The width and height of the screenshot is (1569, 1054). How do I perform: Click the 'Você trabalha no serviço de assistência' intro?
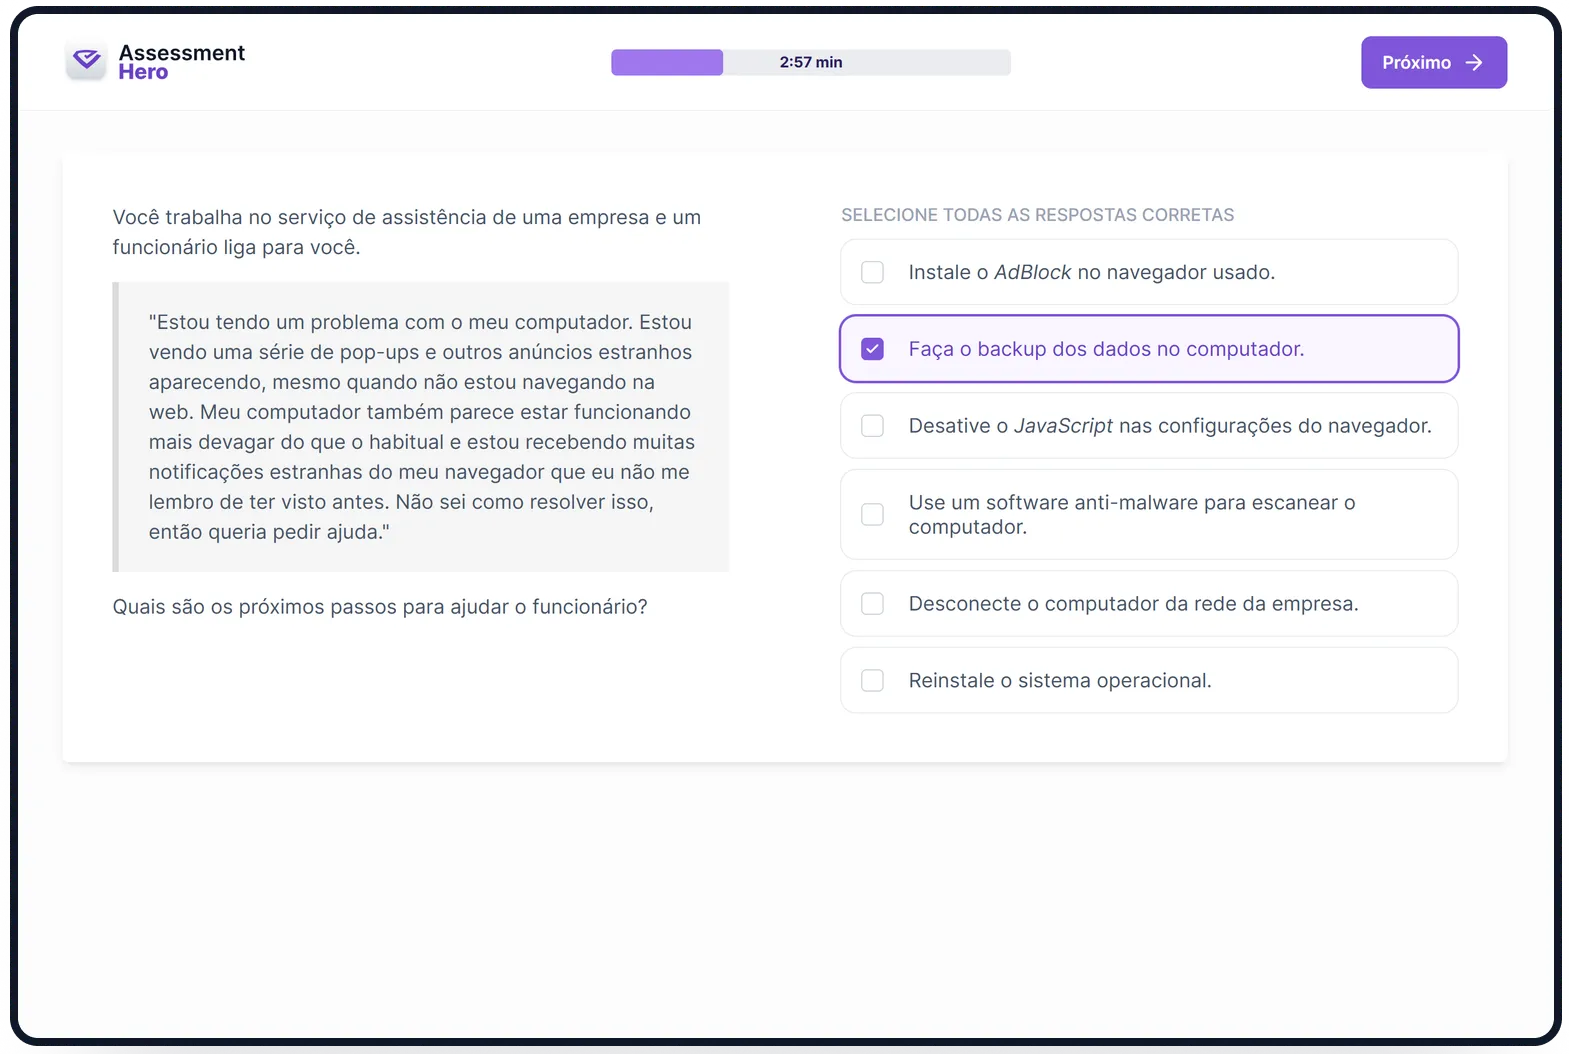tap(407, 232)
